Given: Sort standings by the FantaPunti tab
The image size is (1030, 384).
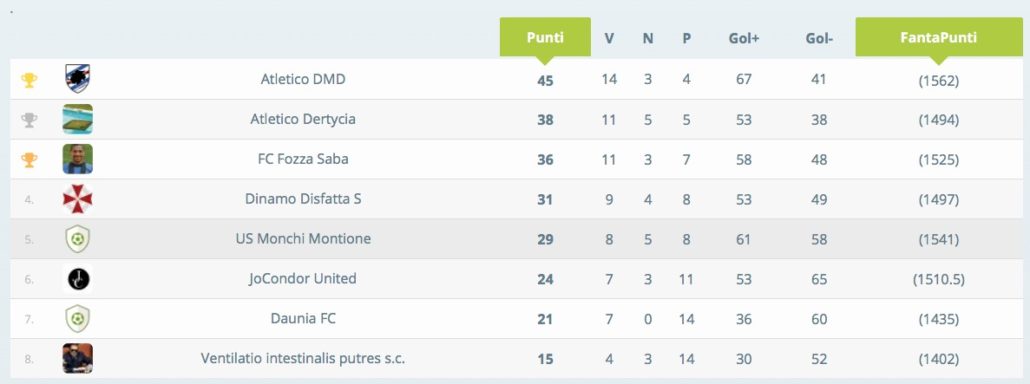Looking at the screenshot, I should pos(939,38).
